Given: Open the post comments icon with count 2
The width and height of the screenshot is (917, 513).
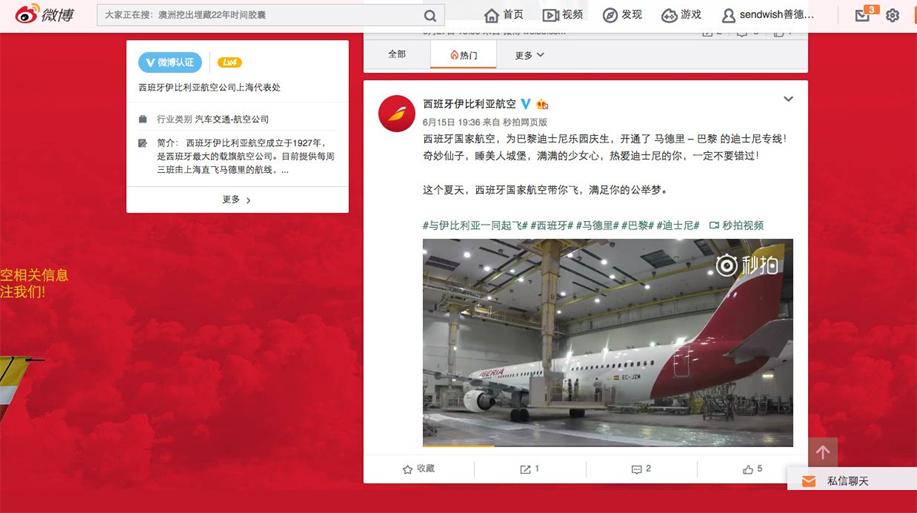Looking at the screenshot, I should click(x=641, y=469).
